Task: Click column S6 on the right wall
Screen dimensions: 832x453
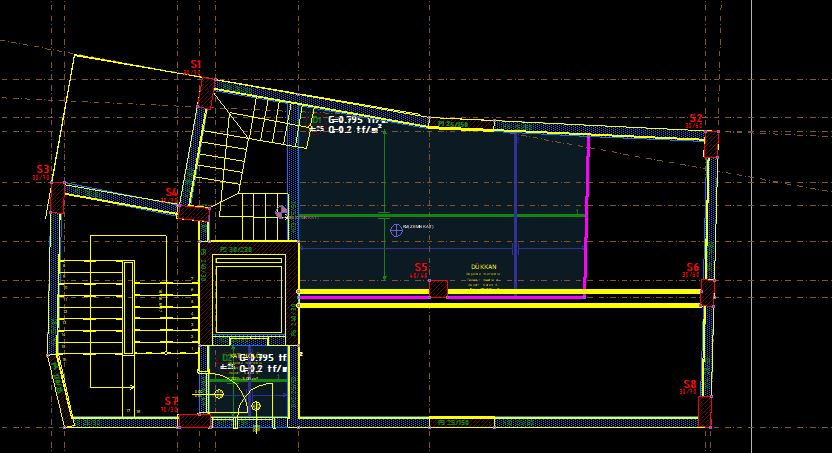Action: (x=707, y=292)
